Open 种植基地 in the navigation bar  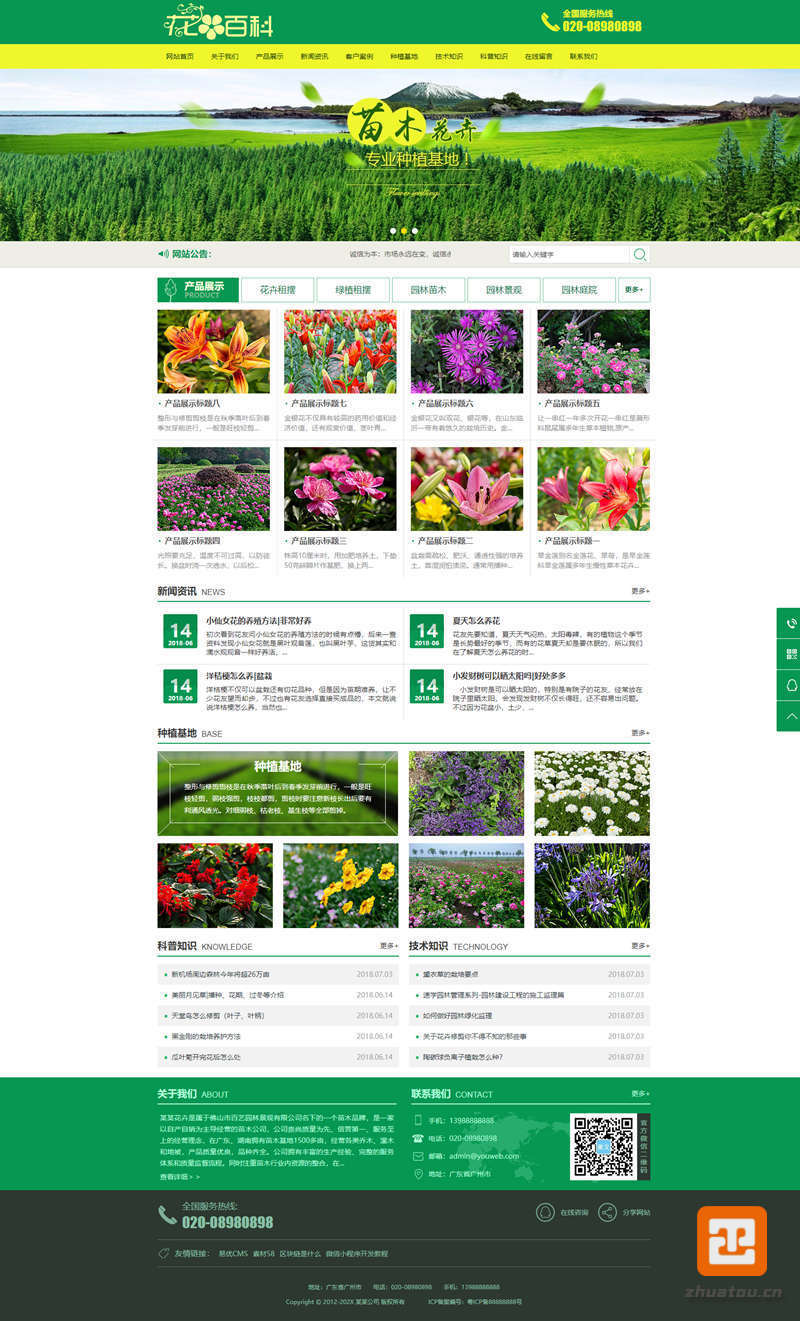coord(404,57)
